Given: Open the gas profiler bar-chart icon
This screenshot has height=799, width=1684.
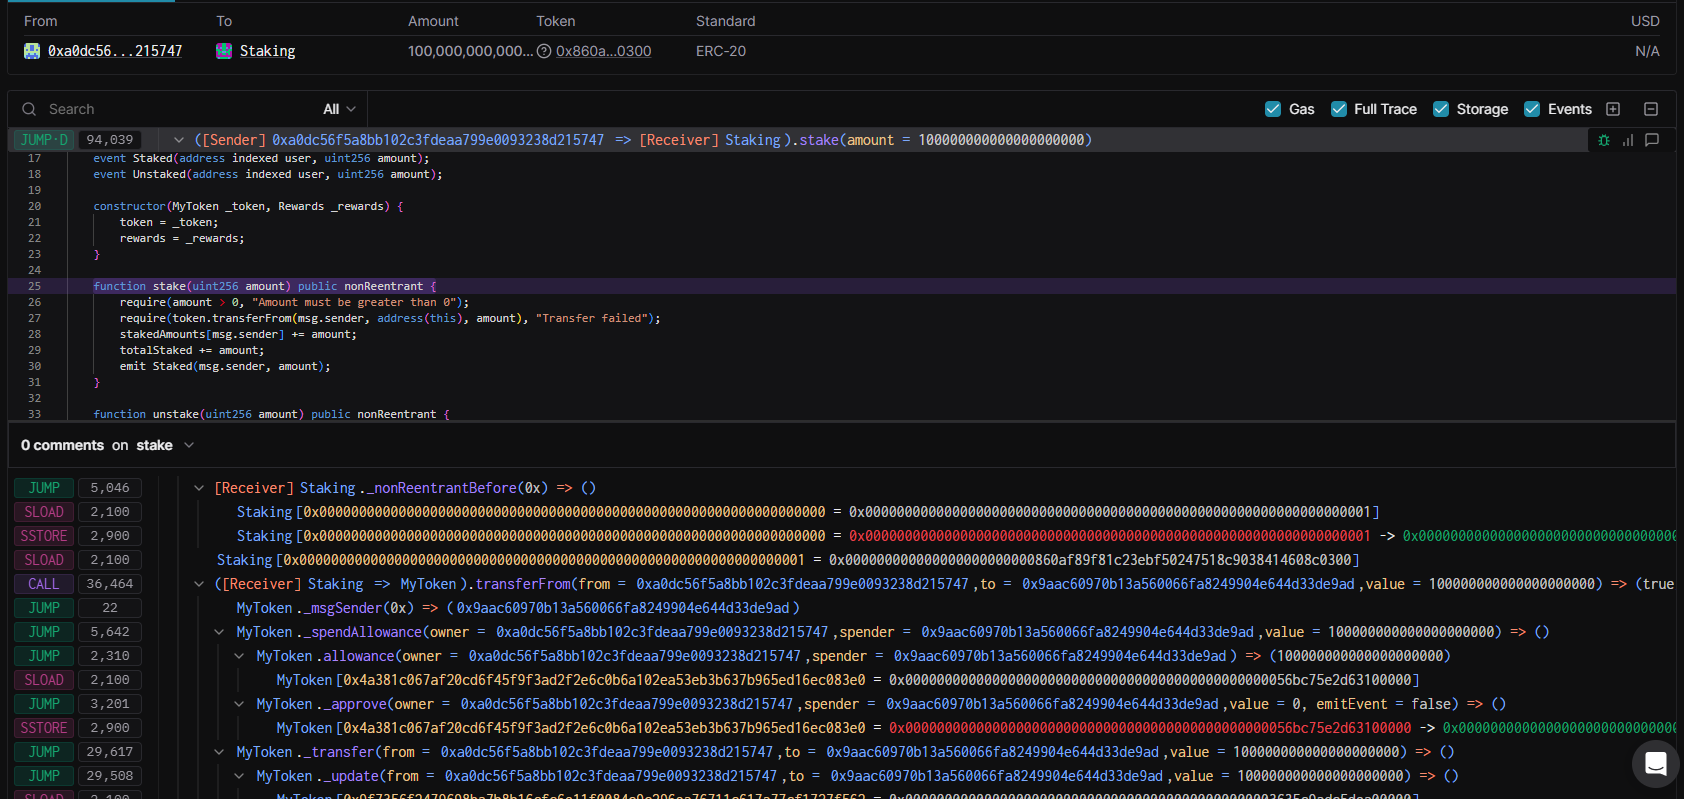Looking at the screenshot, I should click(1628, 140).
